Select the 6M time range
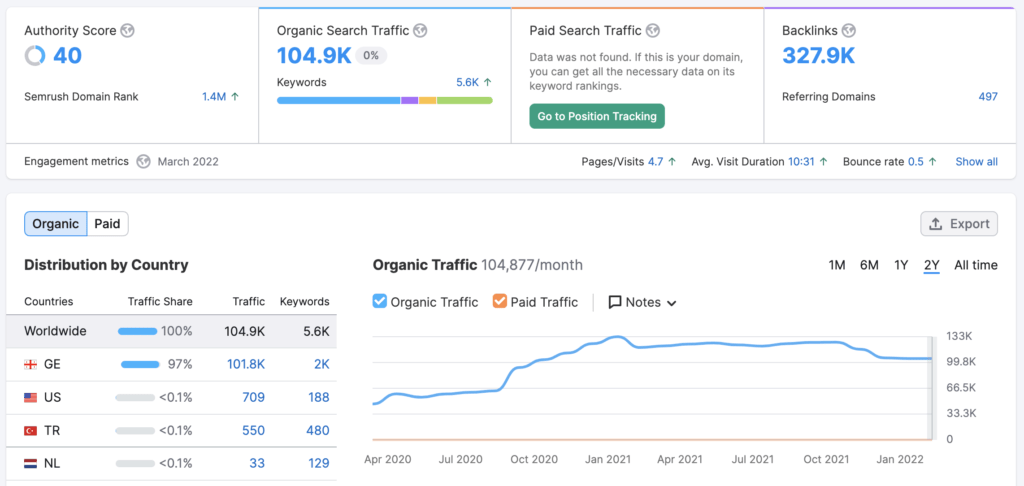The image size is (1024, 486). coord(869,265)
